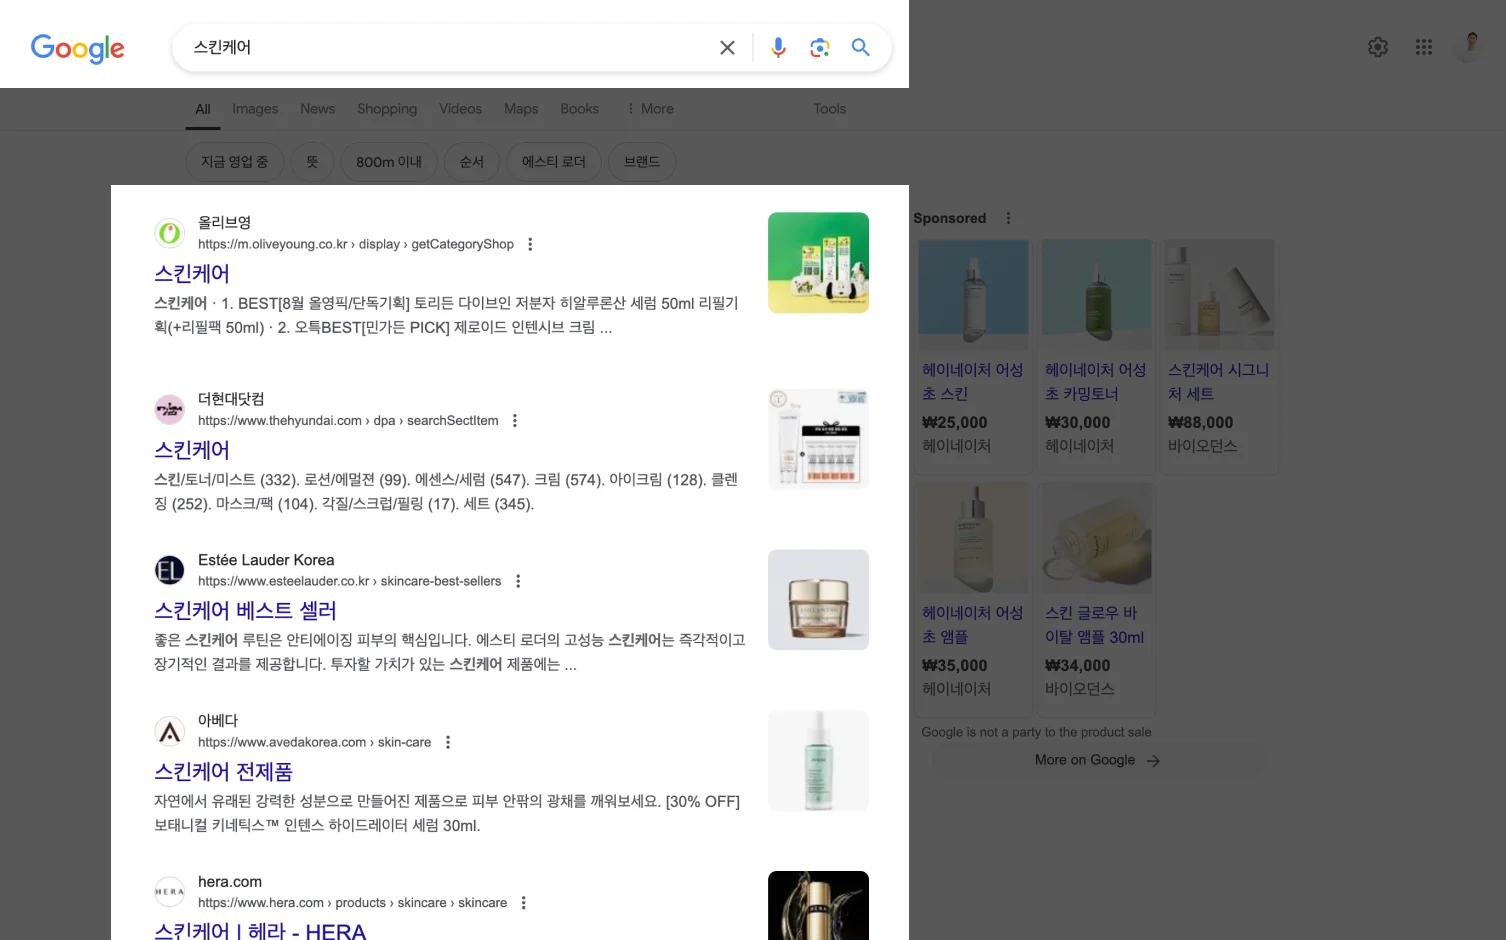
Task: Click the Estée Lauder site favicon
Action: pyautogui.click(x=169, y=570)
